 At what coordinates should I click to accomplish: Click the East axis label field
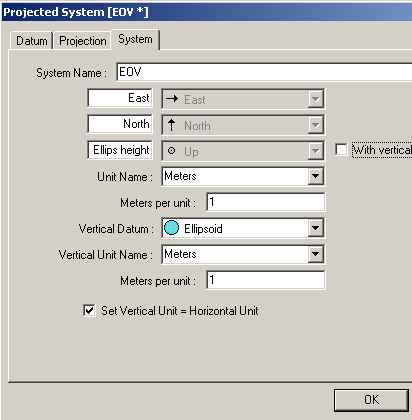[120, 98]
